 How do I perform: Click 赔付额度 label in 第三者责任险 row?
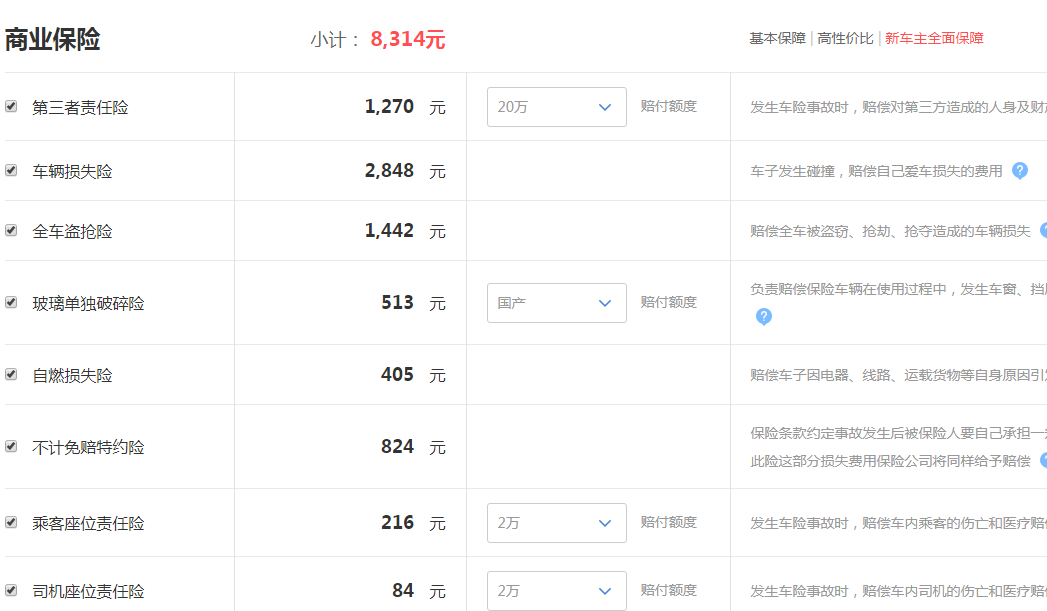click(x=668, y=106)
